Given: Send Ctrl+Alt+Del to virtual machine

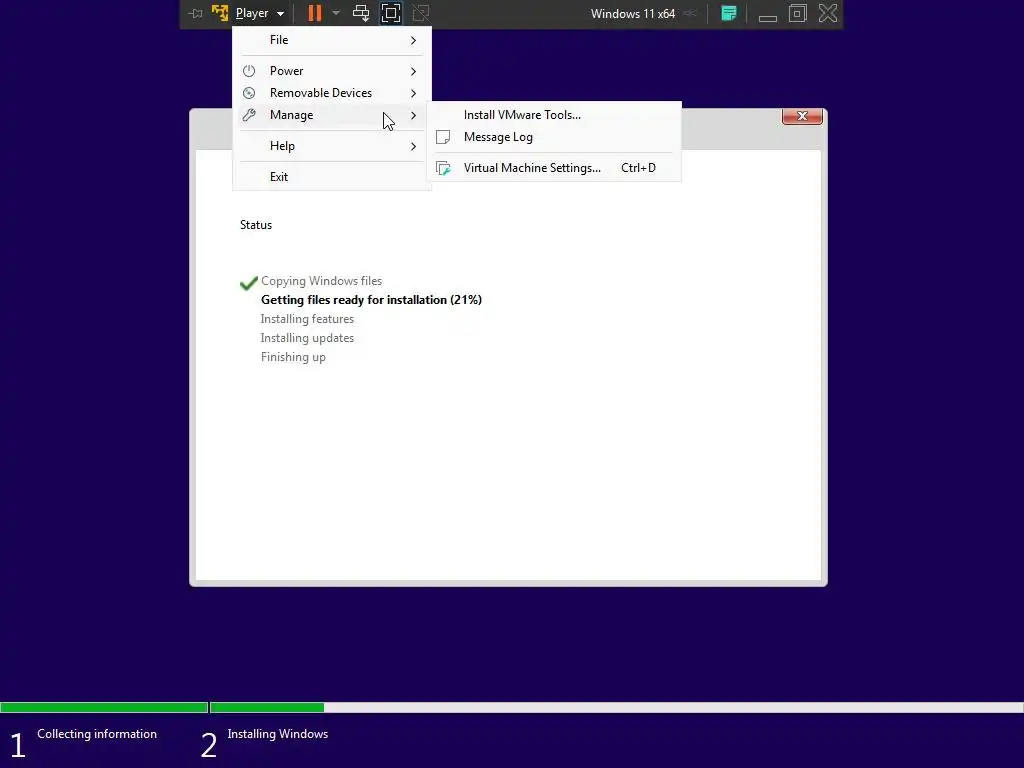Looking at the screenshot, I should coord(360,13).
